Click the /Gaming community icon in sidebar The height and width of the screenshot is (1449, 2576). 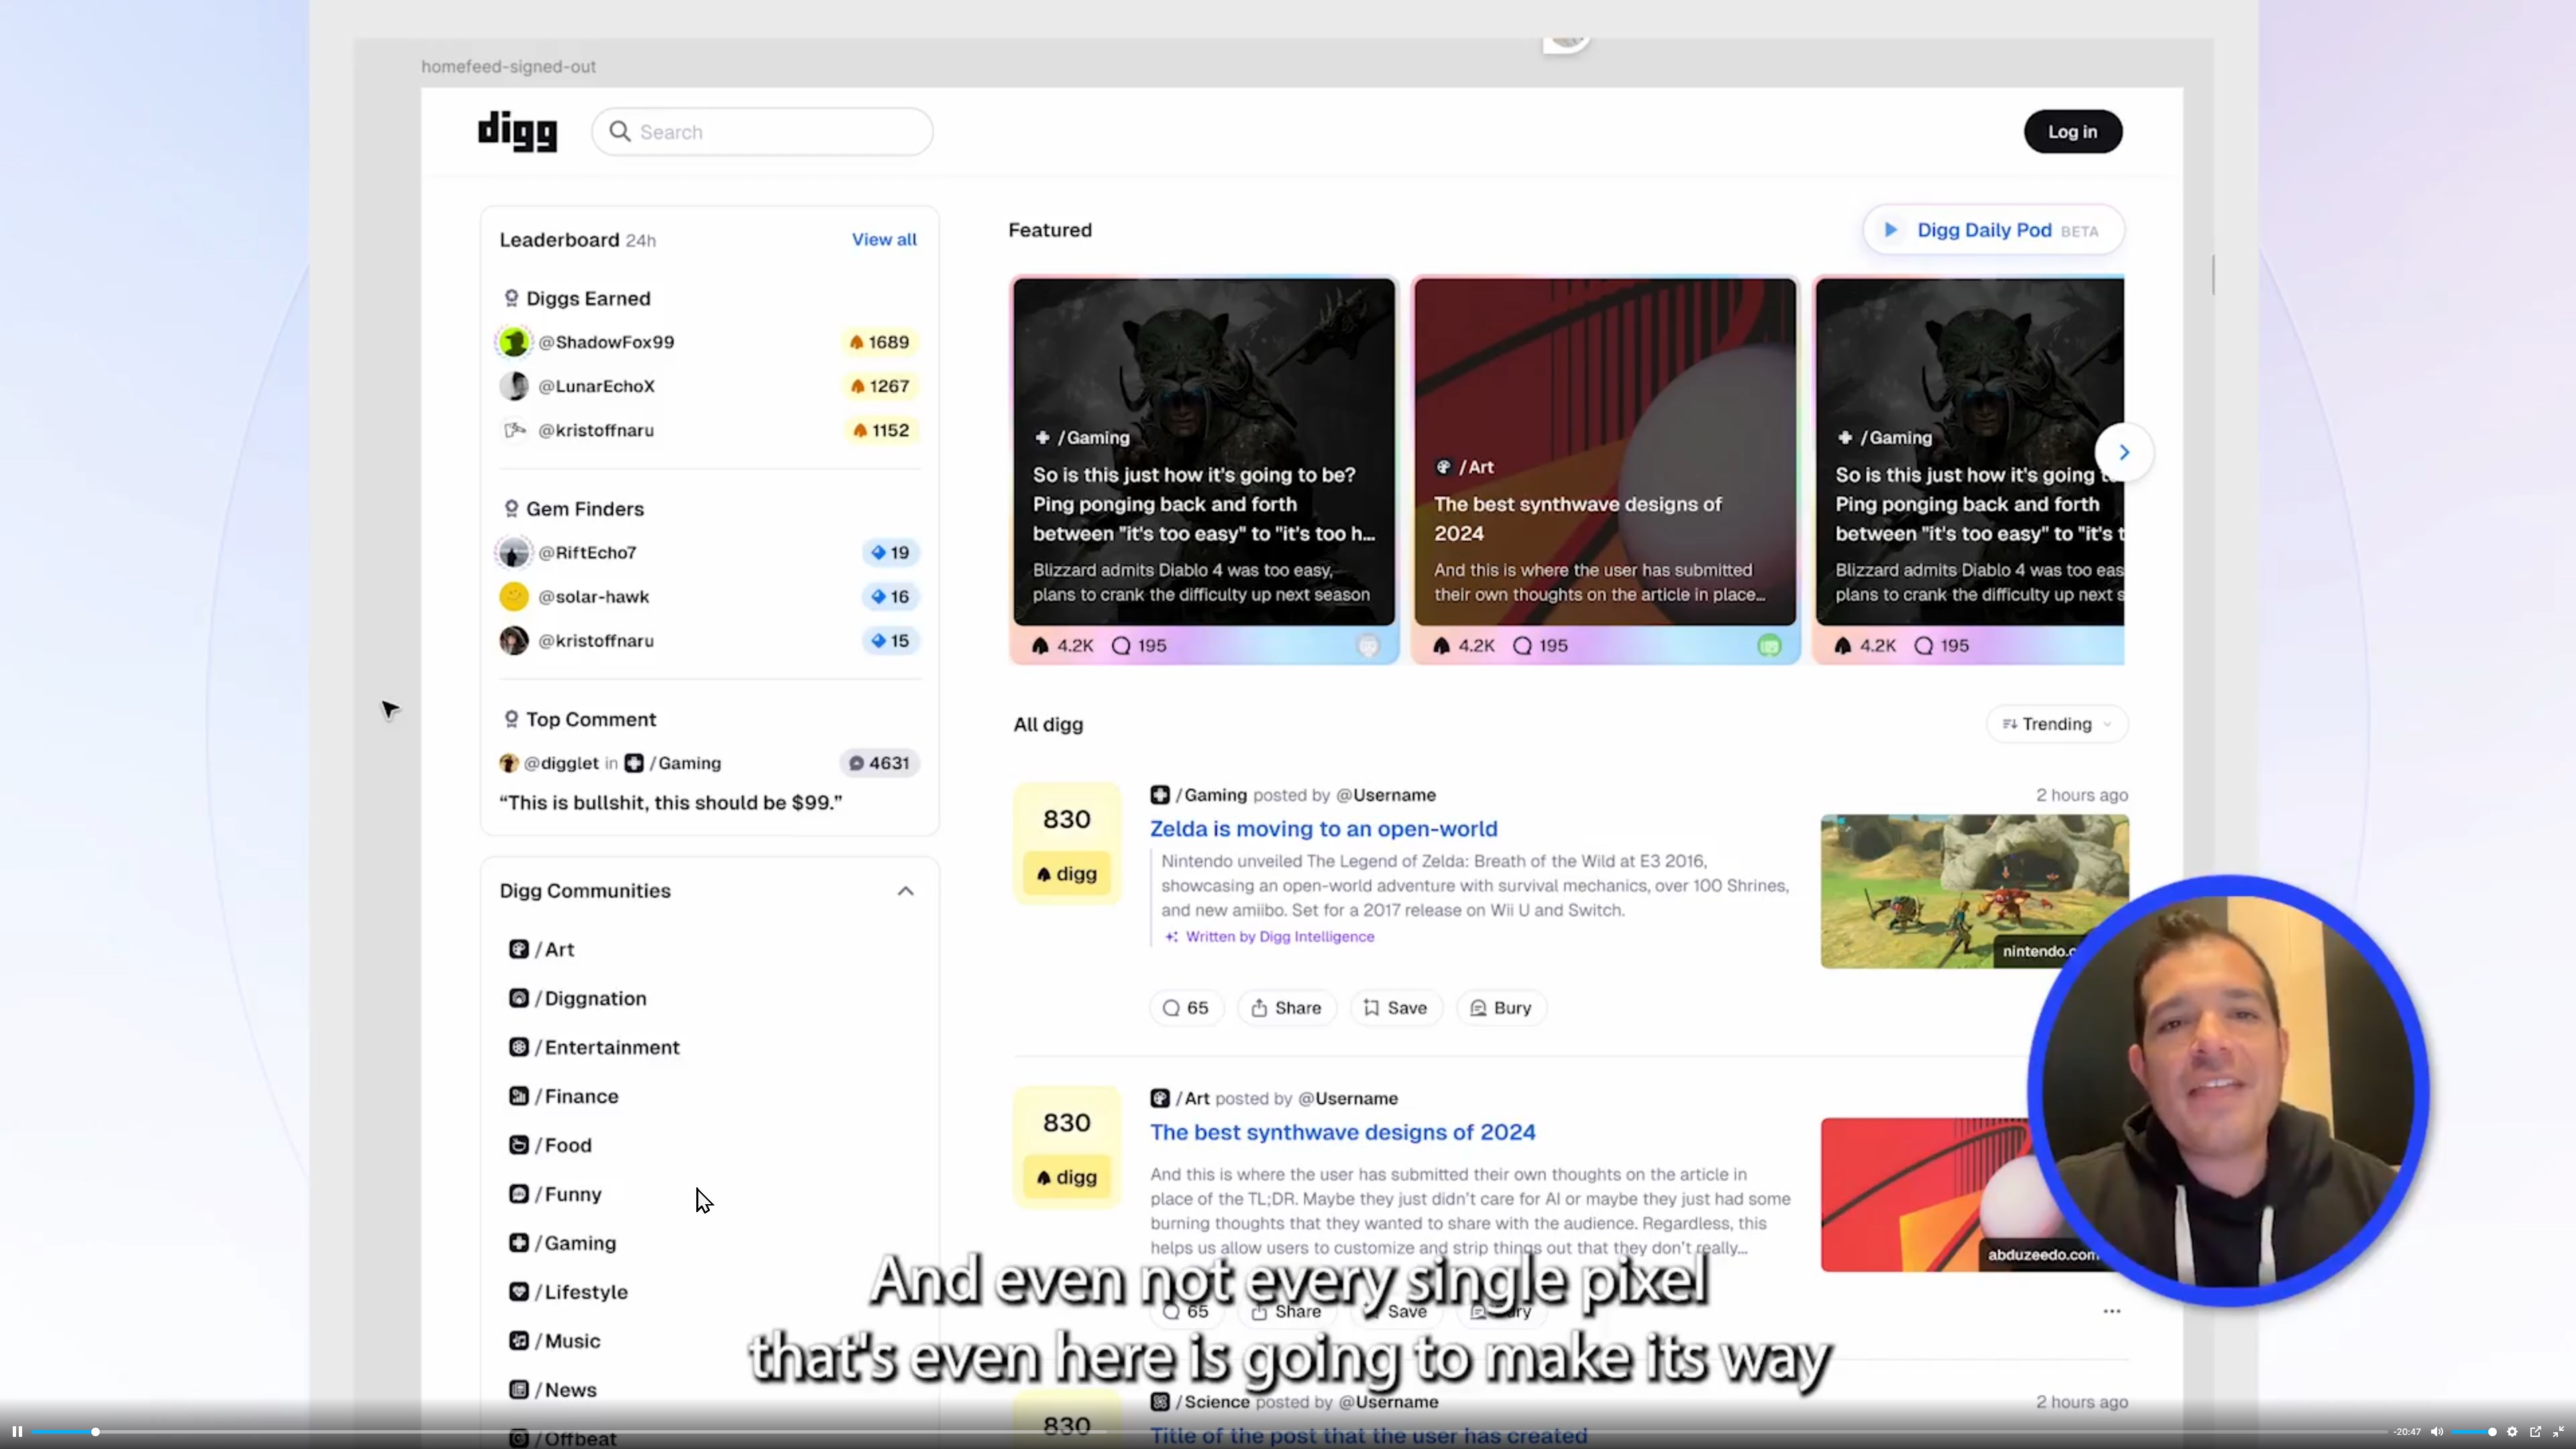click(x=518, y=1243)
